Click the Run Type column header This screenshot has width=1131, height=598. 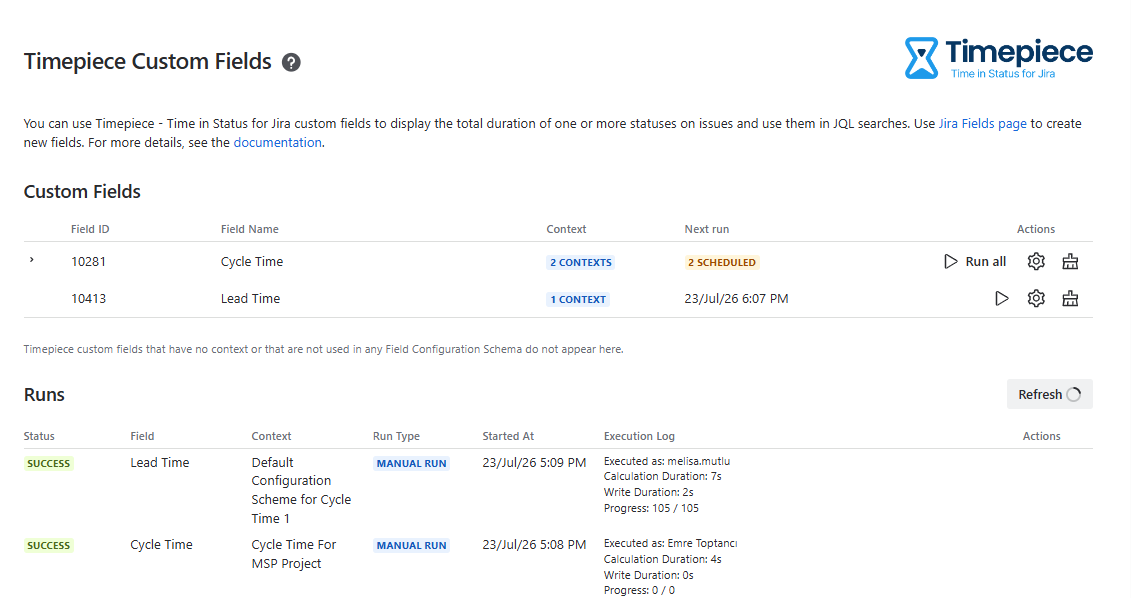point(396,436)
